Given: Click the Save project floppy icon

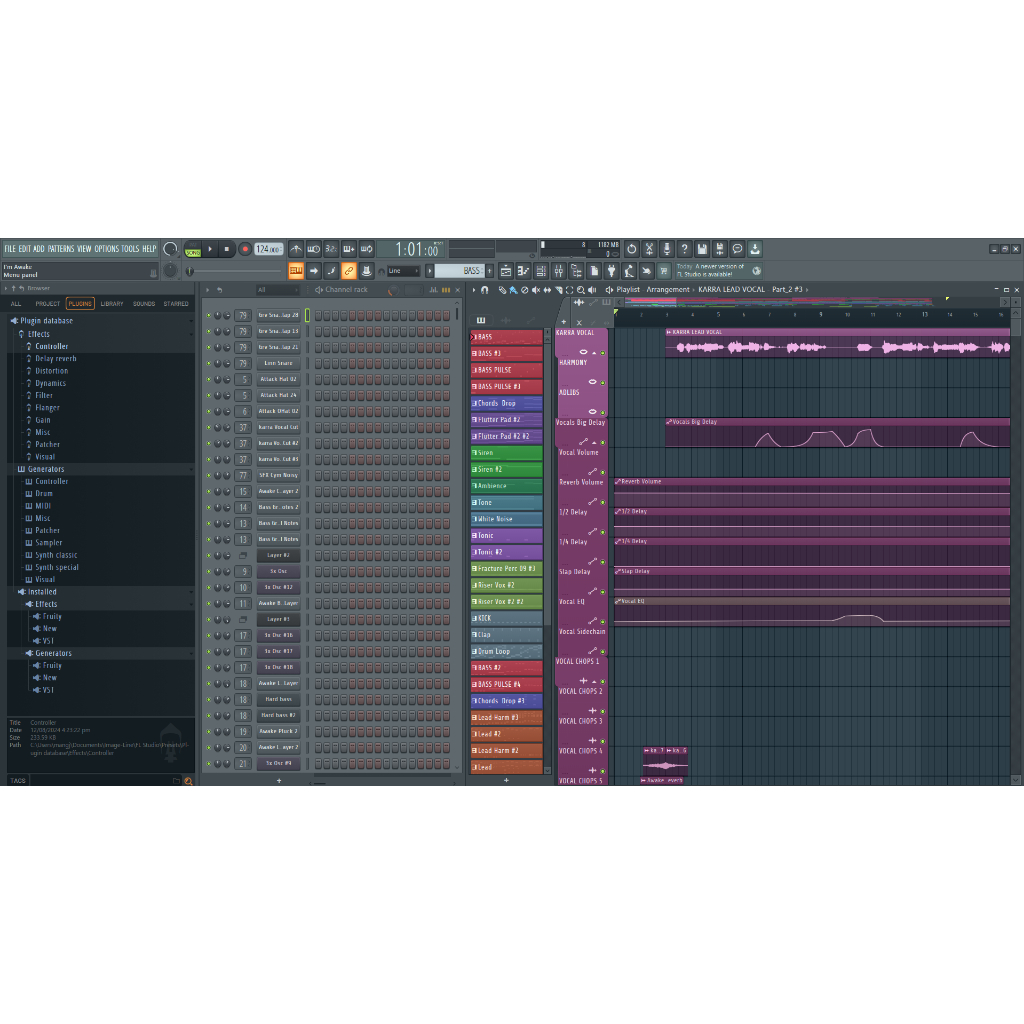Looking at the screenshot, I should (x=702, y=249).
